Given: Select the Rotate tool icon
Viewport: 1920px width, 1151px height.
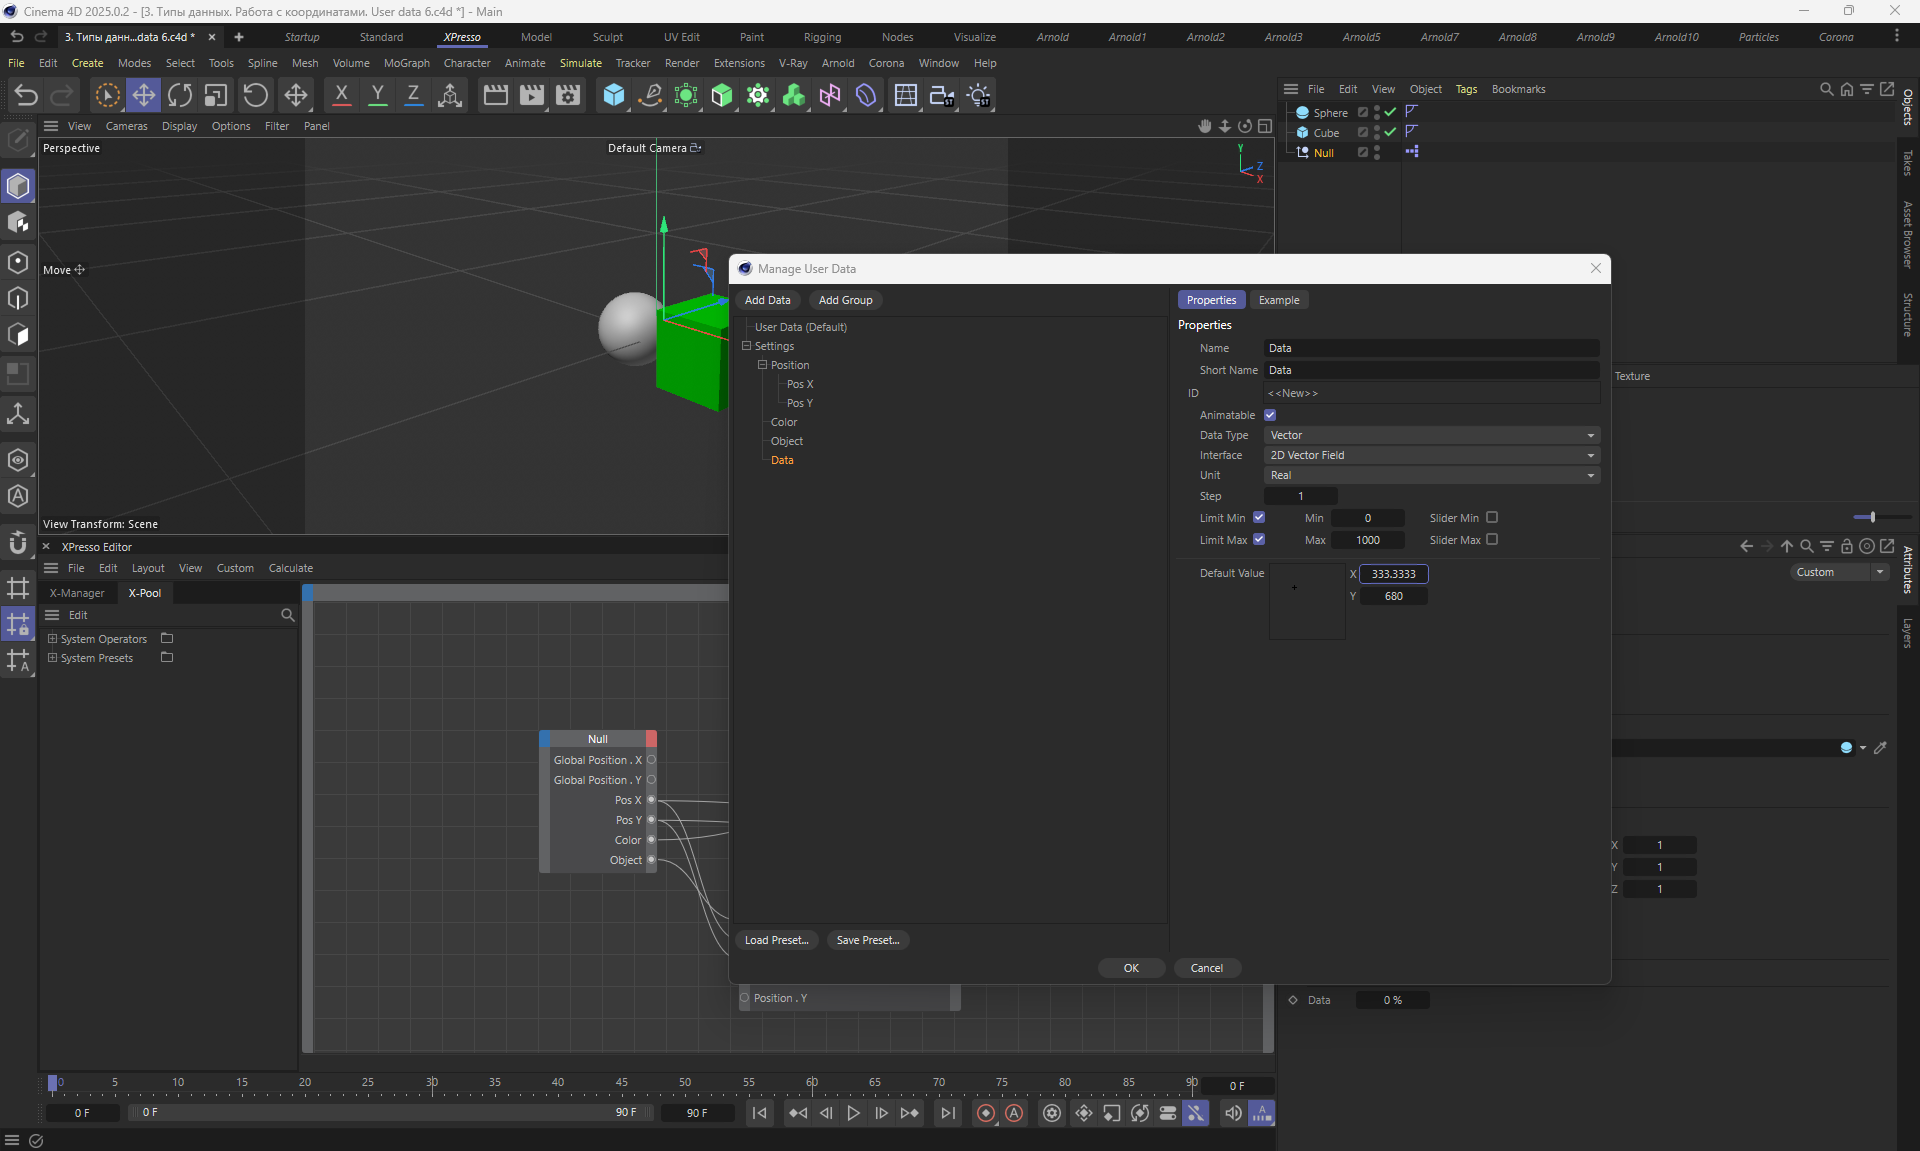Looking at the screenshot, I should pyautogui.click(x=180, y=95).
